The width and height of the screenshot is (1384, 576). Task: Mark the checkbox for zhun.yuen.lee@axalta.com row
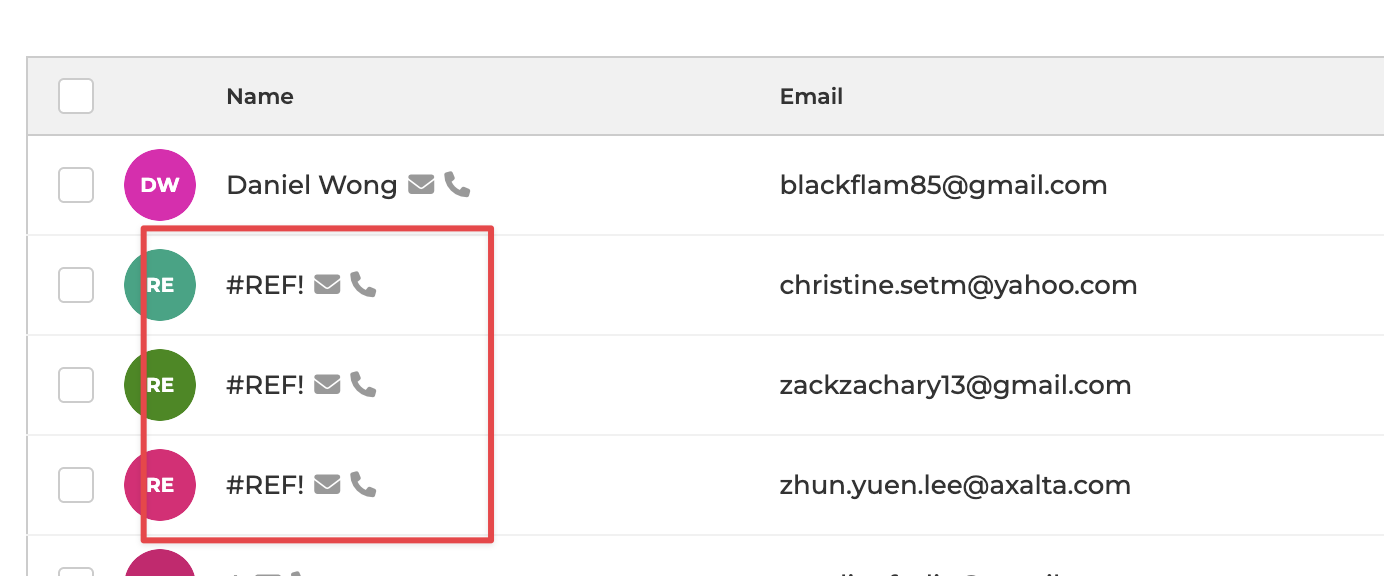(x=76, y=485)
